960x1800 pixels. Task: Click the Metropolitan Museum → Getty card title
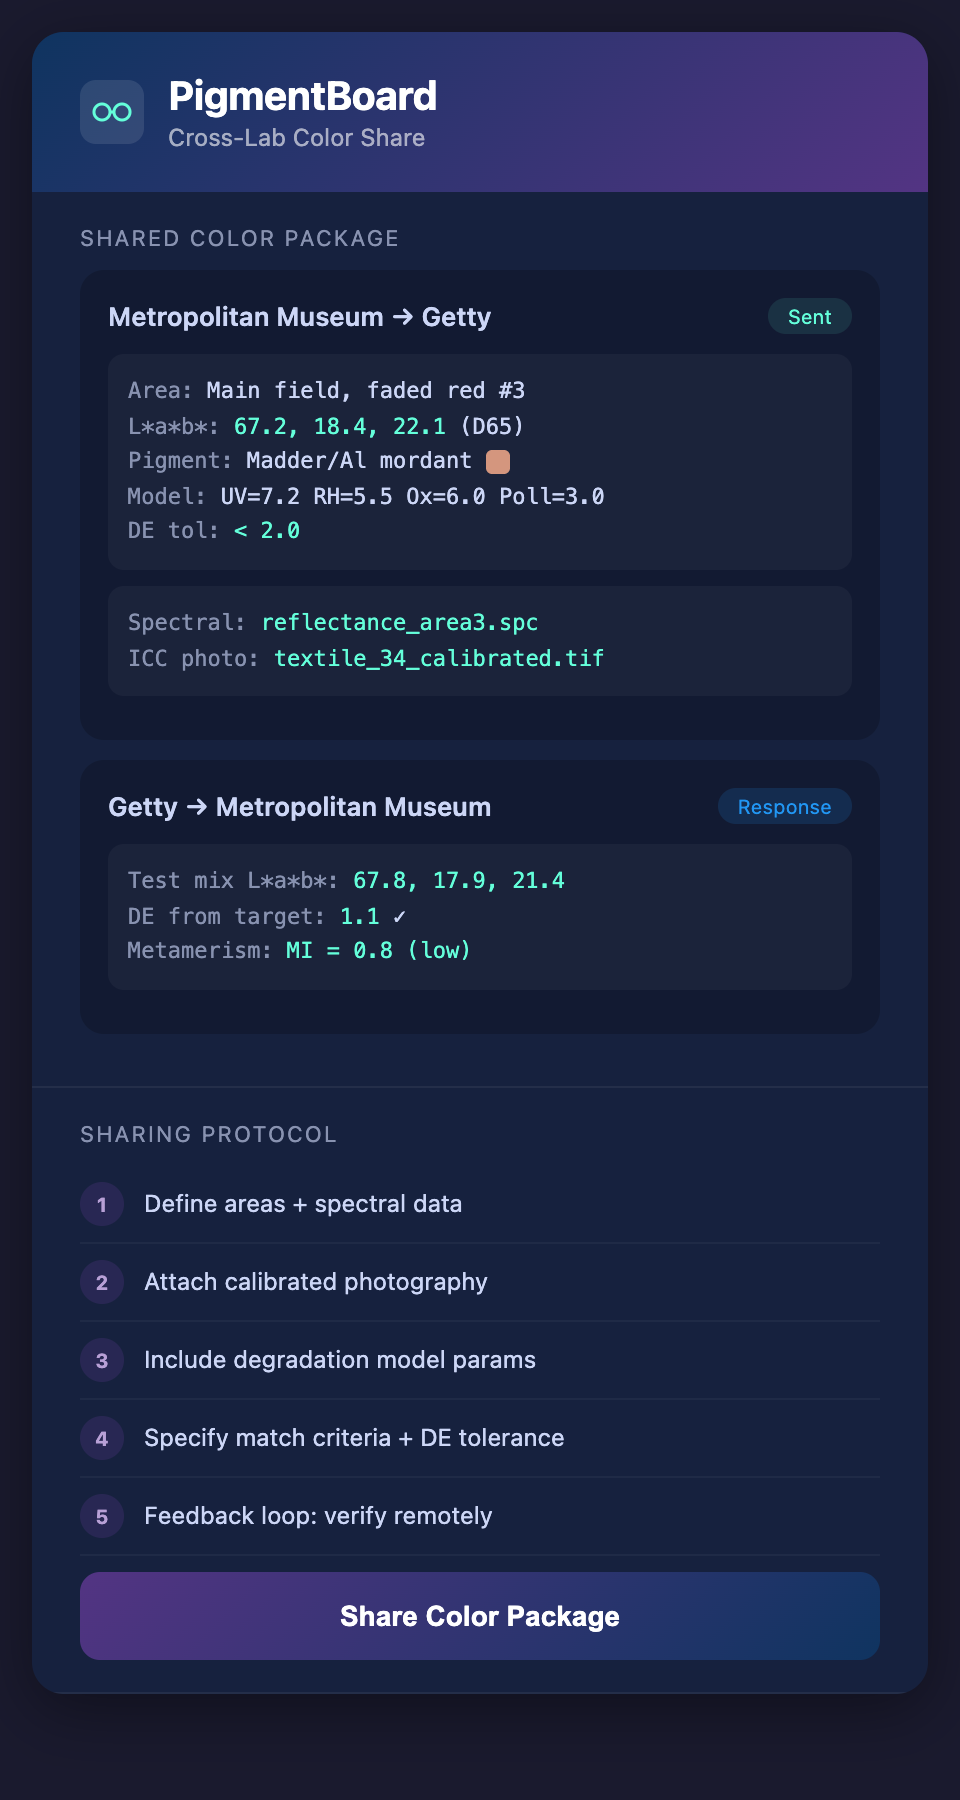pyautogui.click(x=300, y=317)
